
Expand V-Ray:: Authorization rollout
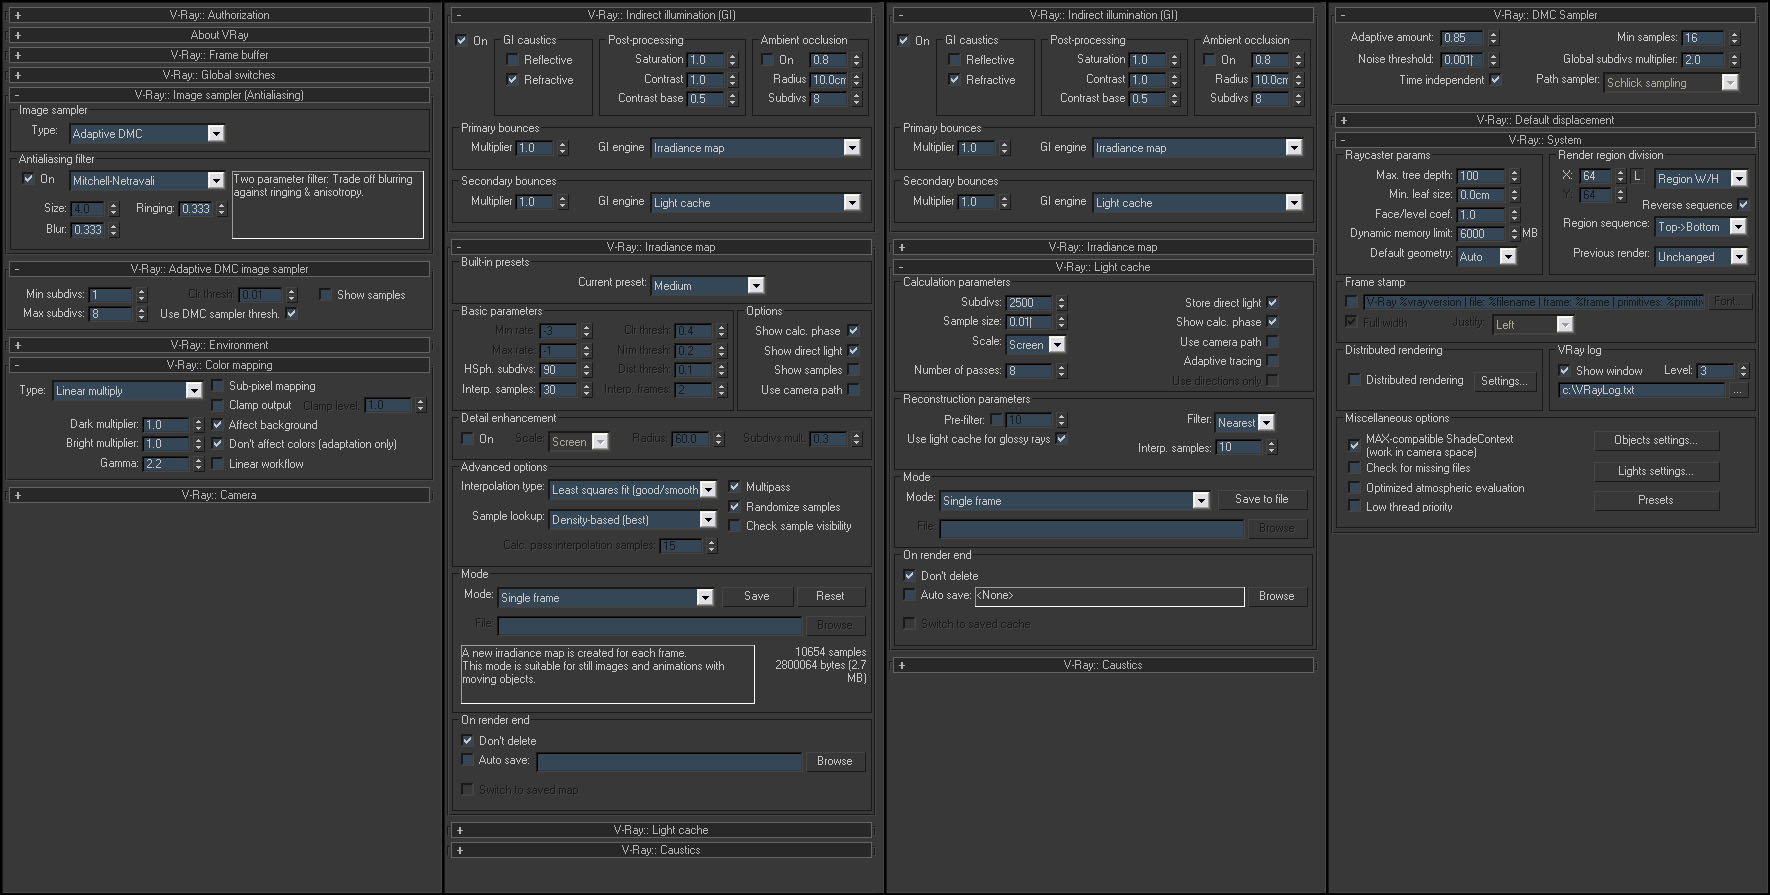coord(219,15)
